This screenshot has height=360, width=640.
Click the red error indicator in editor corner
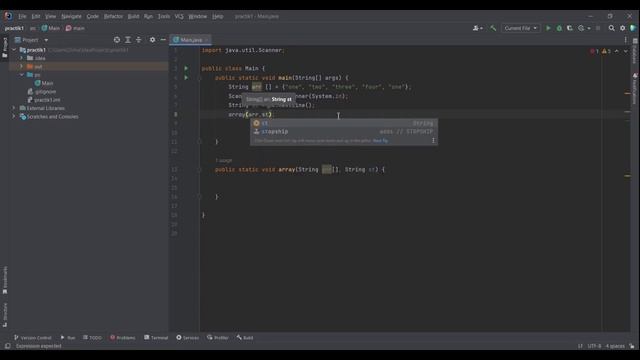click(x=594, y=51)
